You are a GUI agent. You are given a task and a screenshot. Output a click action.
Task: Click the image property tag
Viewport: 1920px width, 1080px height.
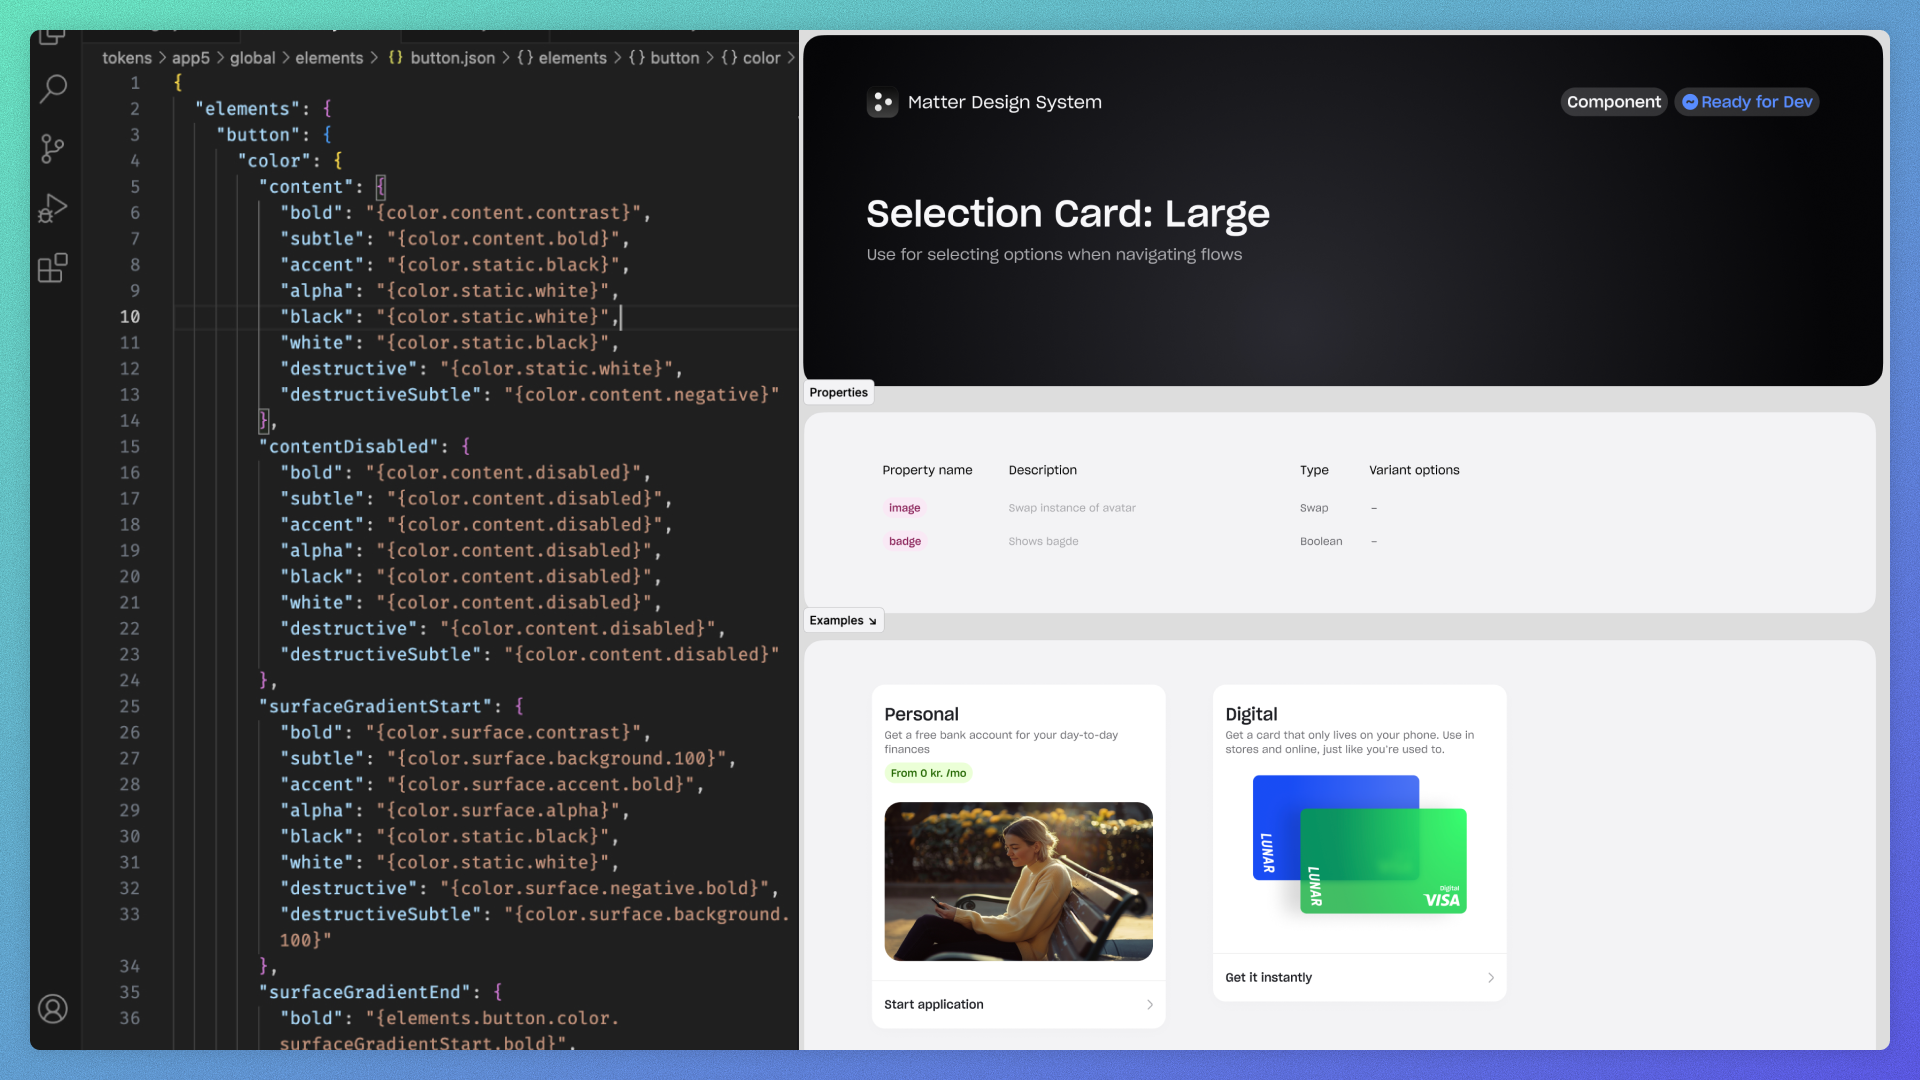coord(904,508)
